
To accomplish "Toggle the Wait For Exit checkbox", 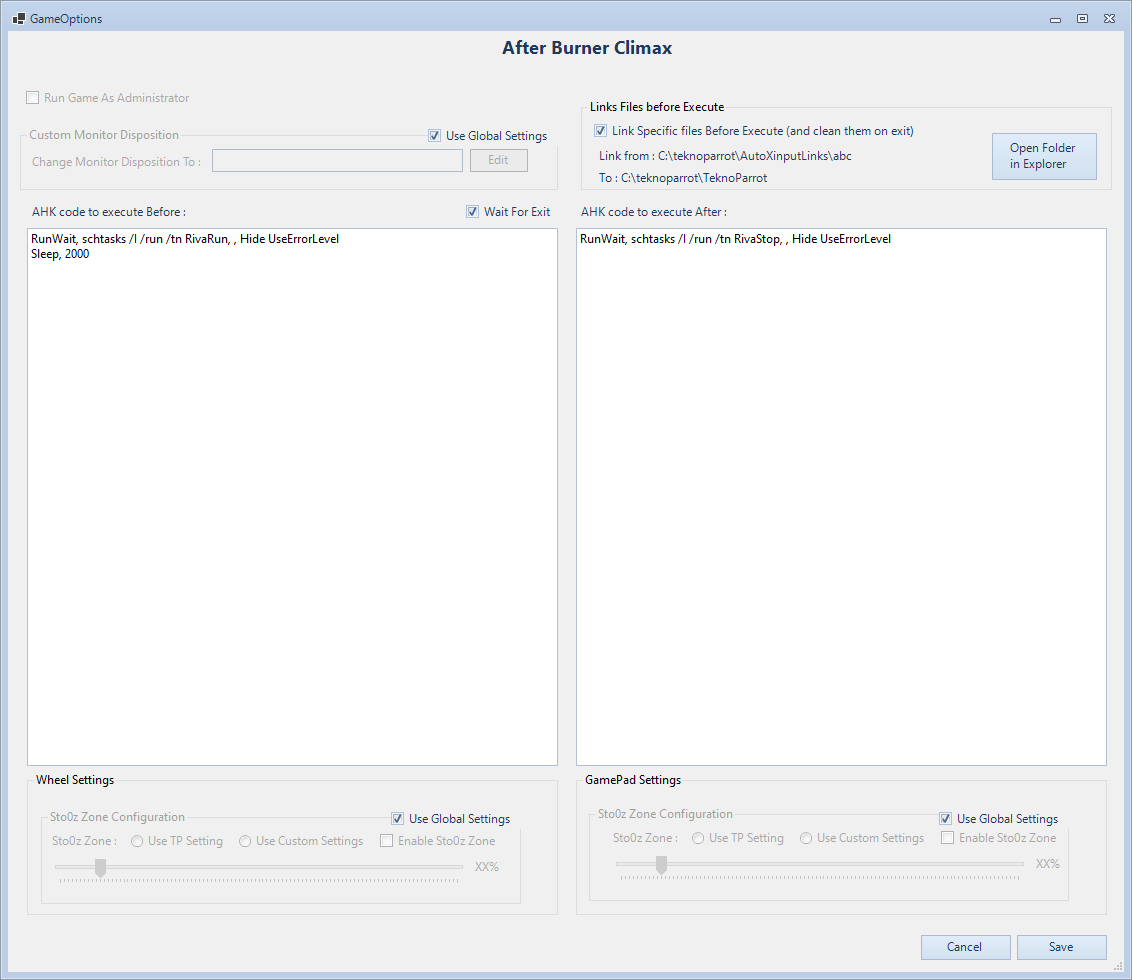I will [472, 212].
